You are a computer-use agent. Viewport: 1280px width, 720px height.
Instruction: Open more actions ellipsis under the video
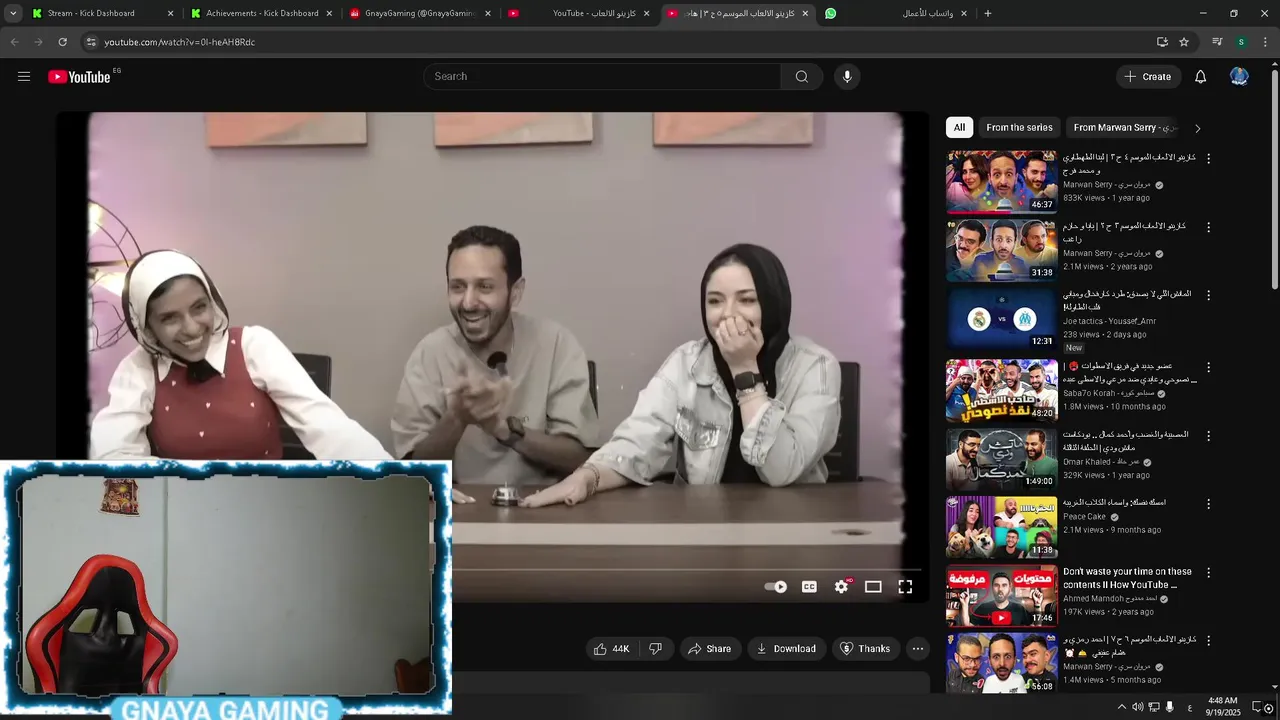pyautogui.click(x=917, y=649)
